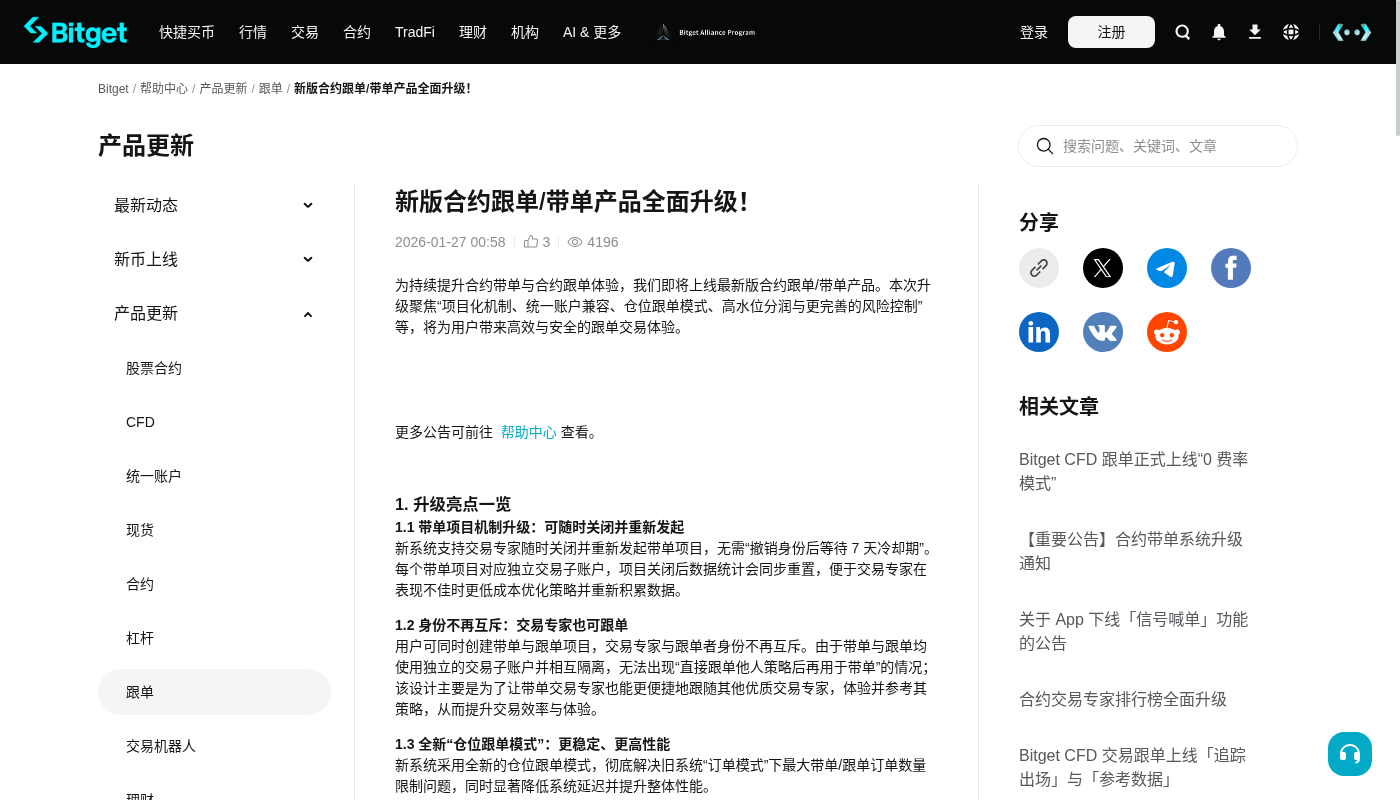Go to 产品更新 breadcrumb link
The height and width of the screenshot is (800, 1400).
point(223,88)
